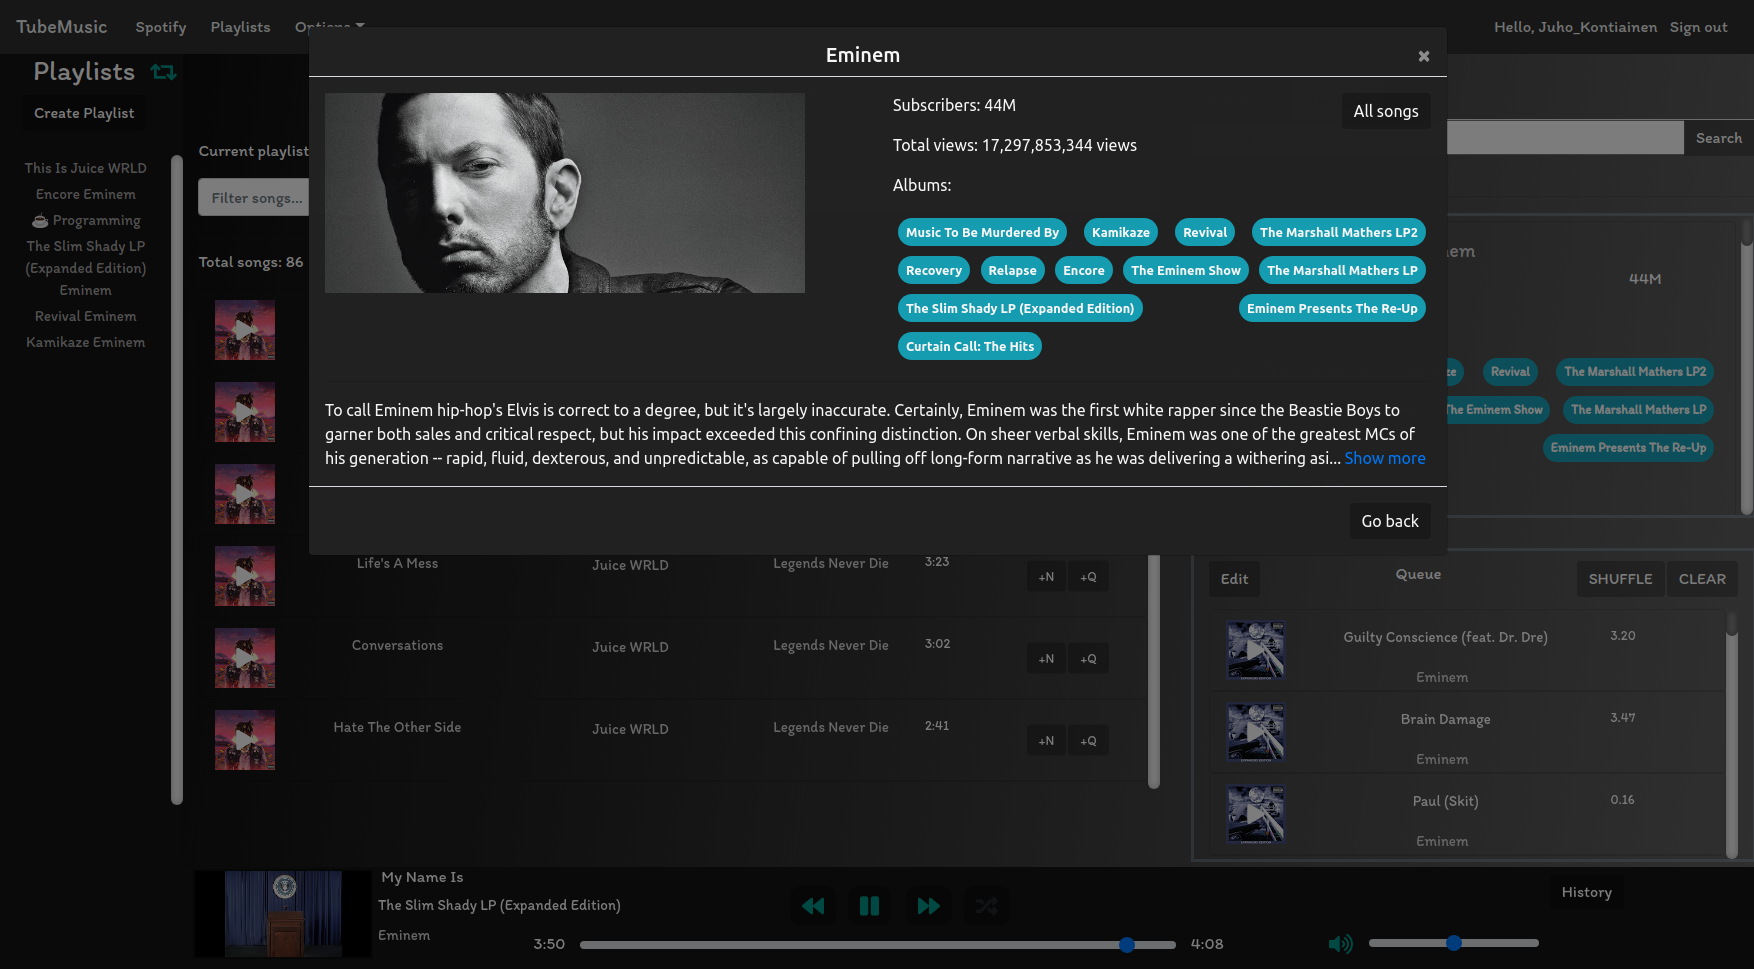The height and width of the screenshot is (969, 1754).
Task: Open The Slim Shady LP playlist
Action: point(86,268)
